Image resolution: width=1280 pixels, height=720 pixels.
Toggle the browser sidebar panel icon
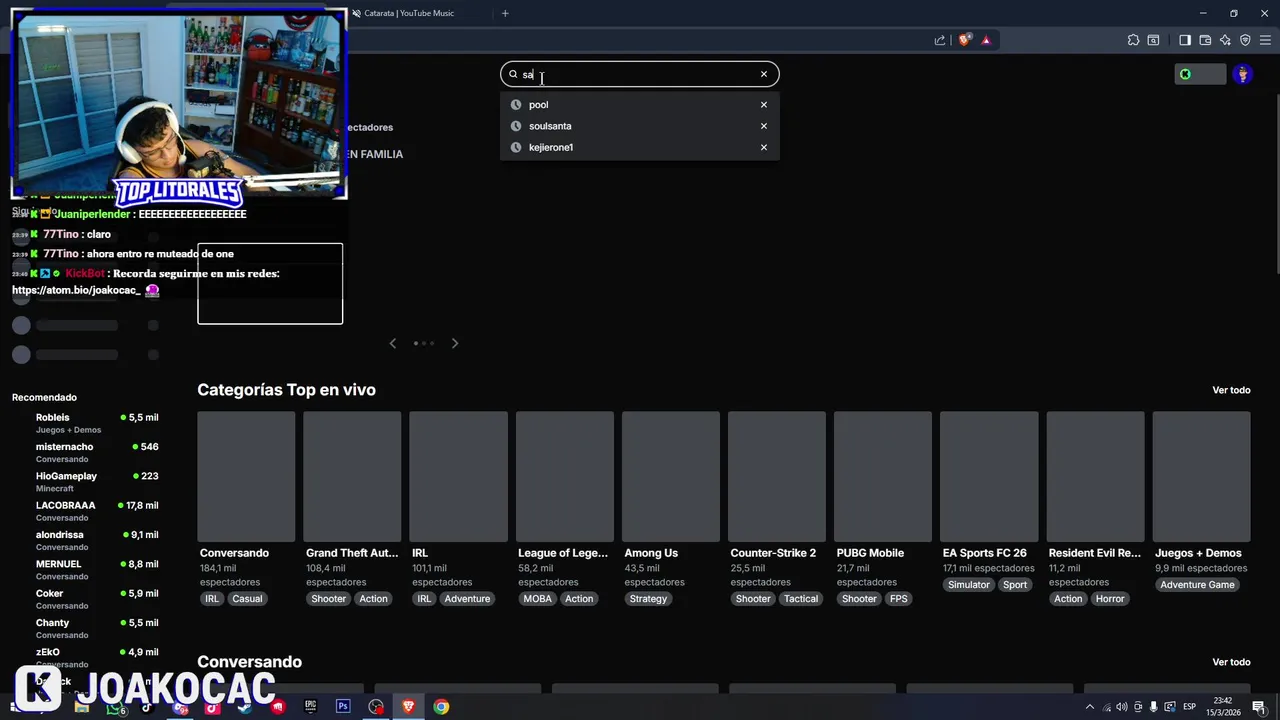point(1185,40)
